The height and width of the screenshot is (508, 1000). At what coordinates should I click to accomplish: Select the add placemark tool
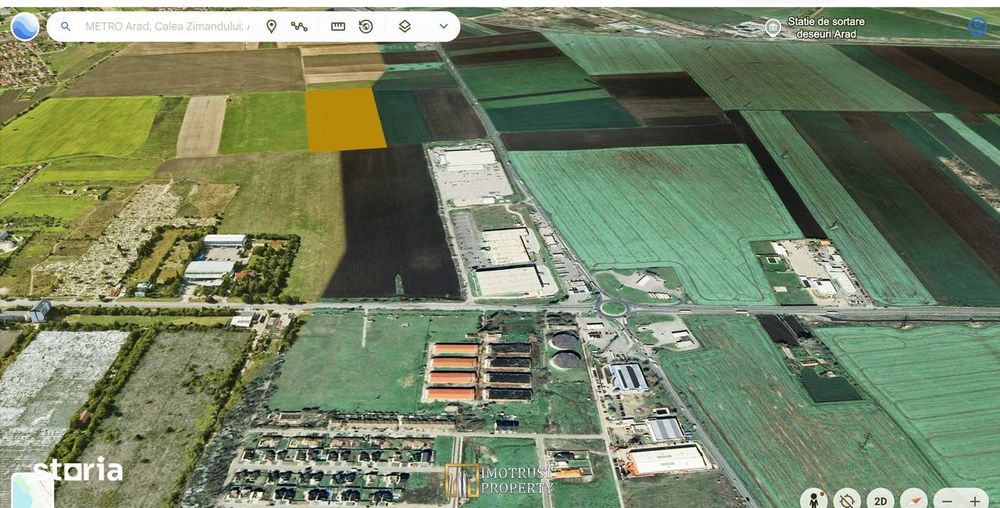click(271, 27)
